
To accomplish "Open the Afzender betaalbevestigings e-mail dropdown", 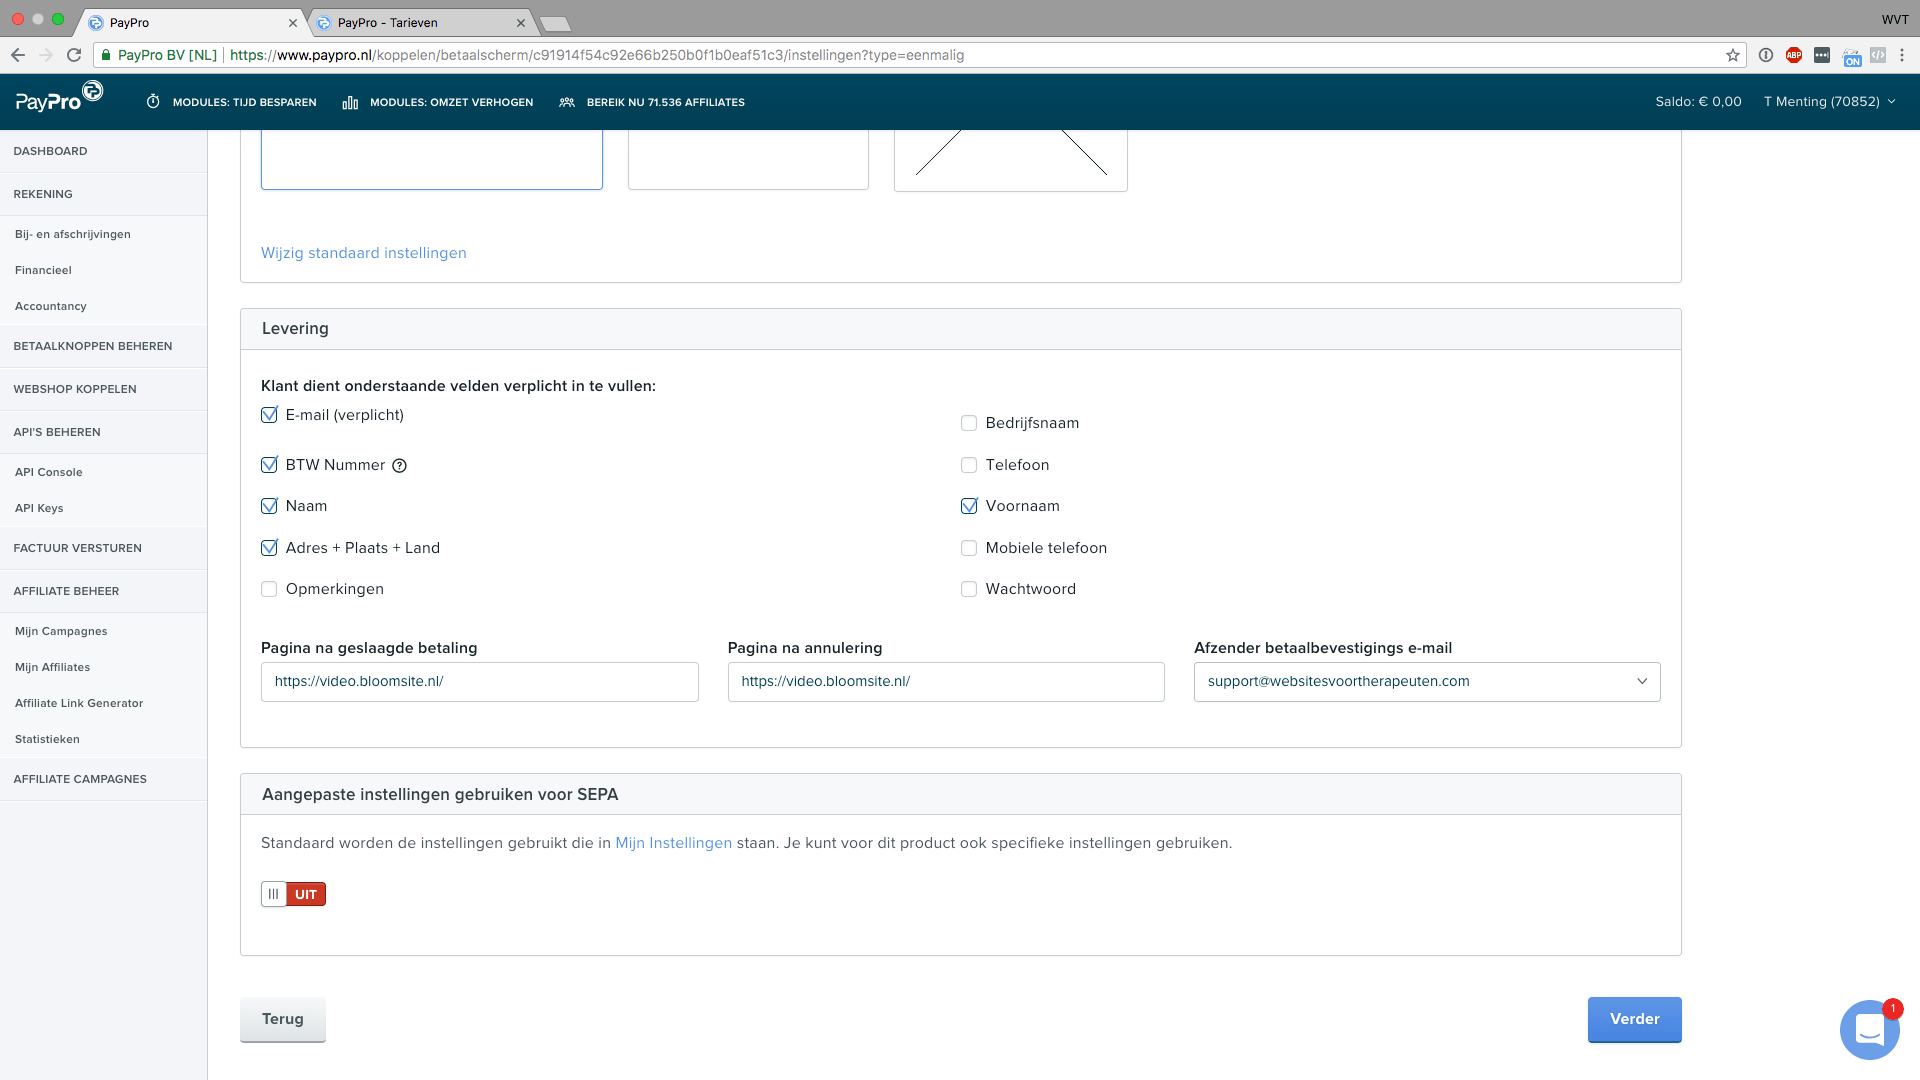I will (x=1427, y=682).
